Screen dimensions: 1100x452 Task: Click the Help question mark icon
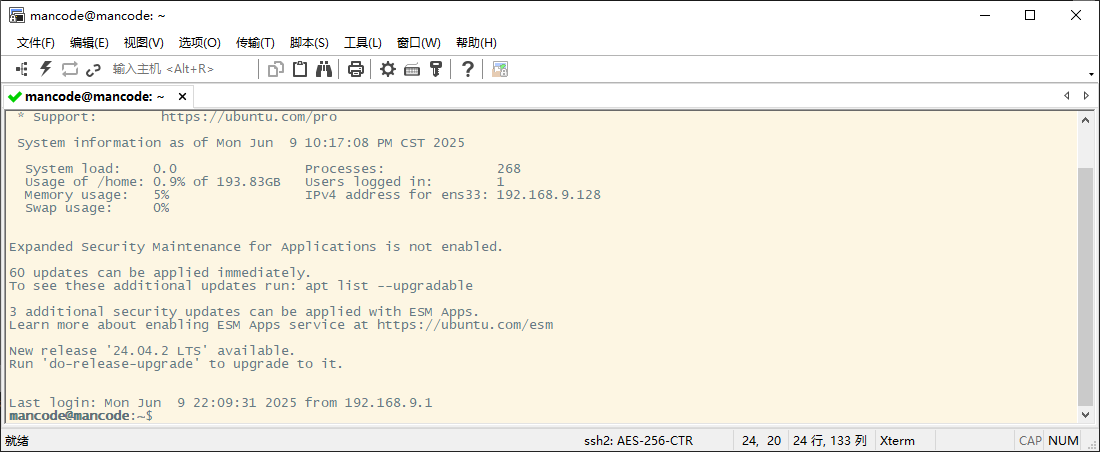467,69
